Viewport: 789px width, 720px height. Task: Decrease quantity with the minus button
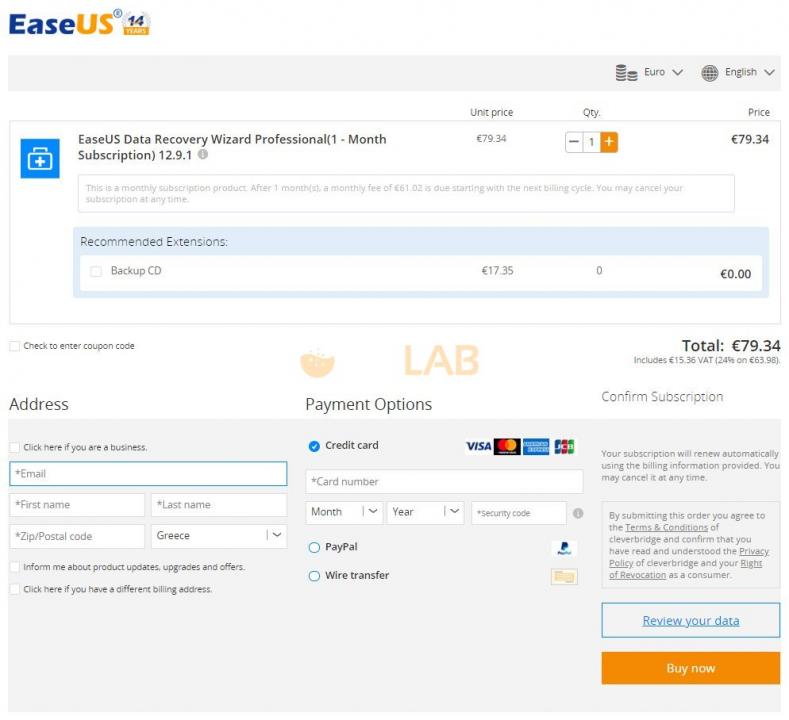coord(574,142)
